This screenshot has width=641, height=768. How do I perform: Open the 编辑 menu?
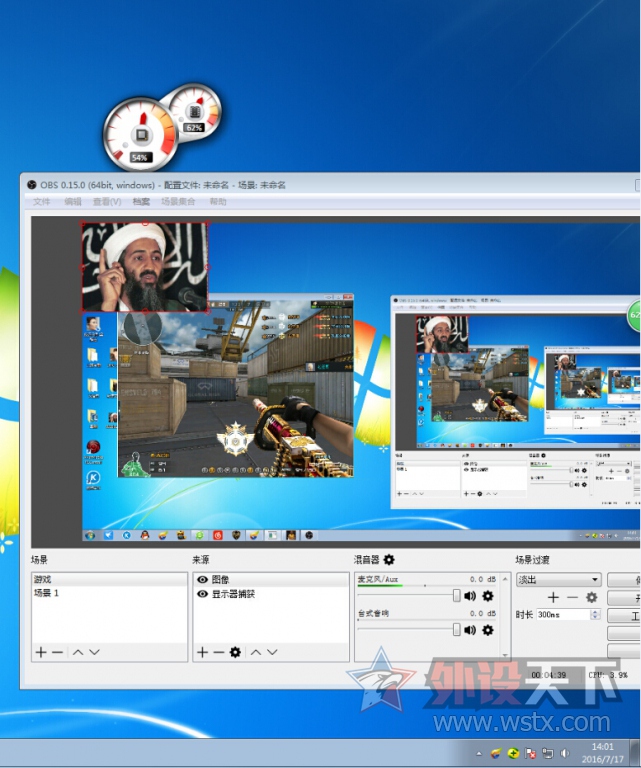pyautogui.click(x=72, y=201)
